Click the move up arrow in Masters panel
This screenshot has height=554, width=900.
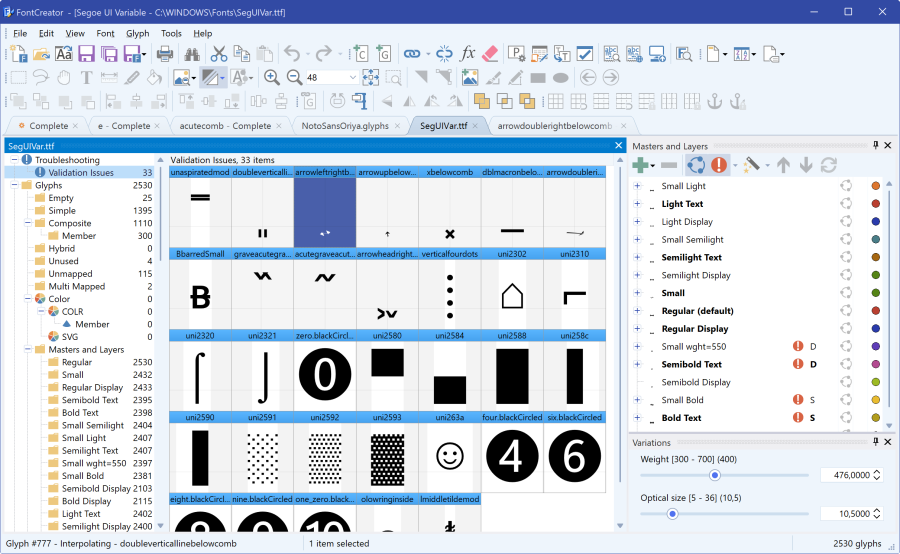[x=783, y=165]
